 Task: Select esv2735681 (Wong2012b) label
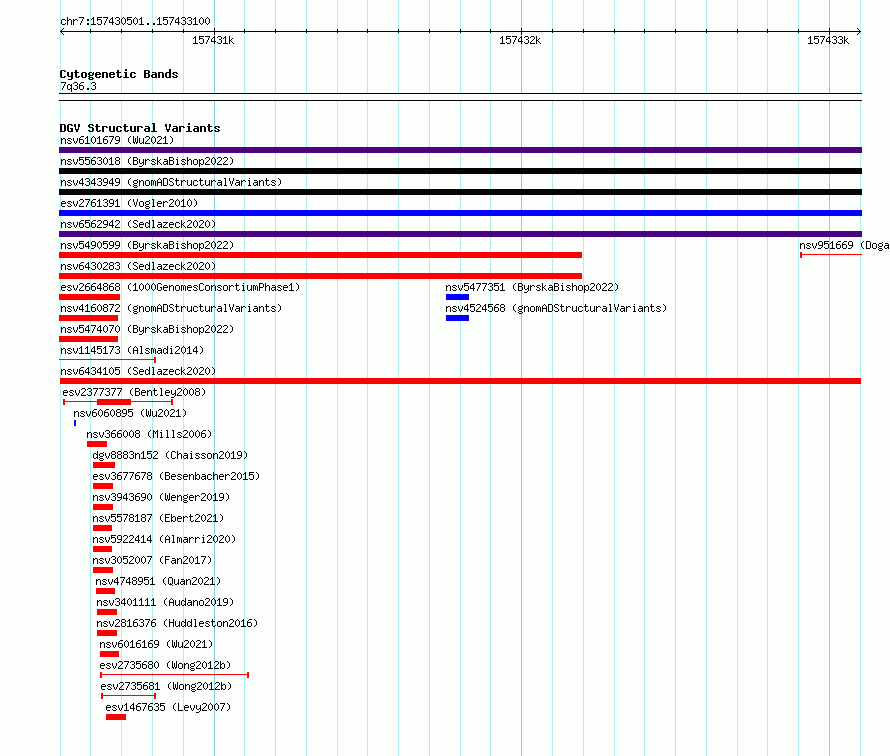(166, 686)
